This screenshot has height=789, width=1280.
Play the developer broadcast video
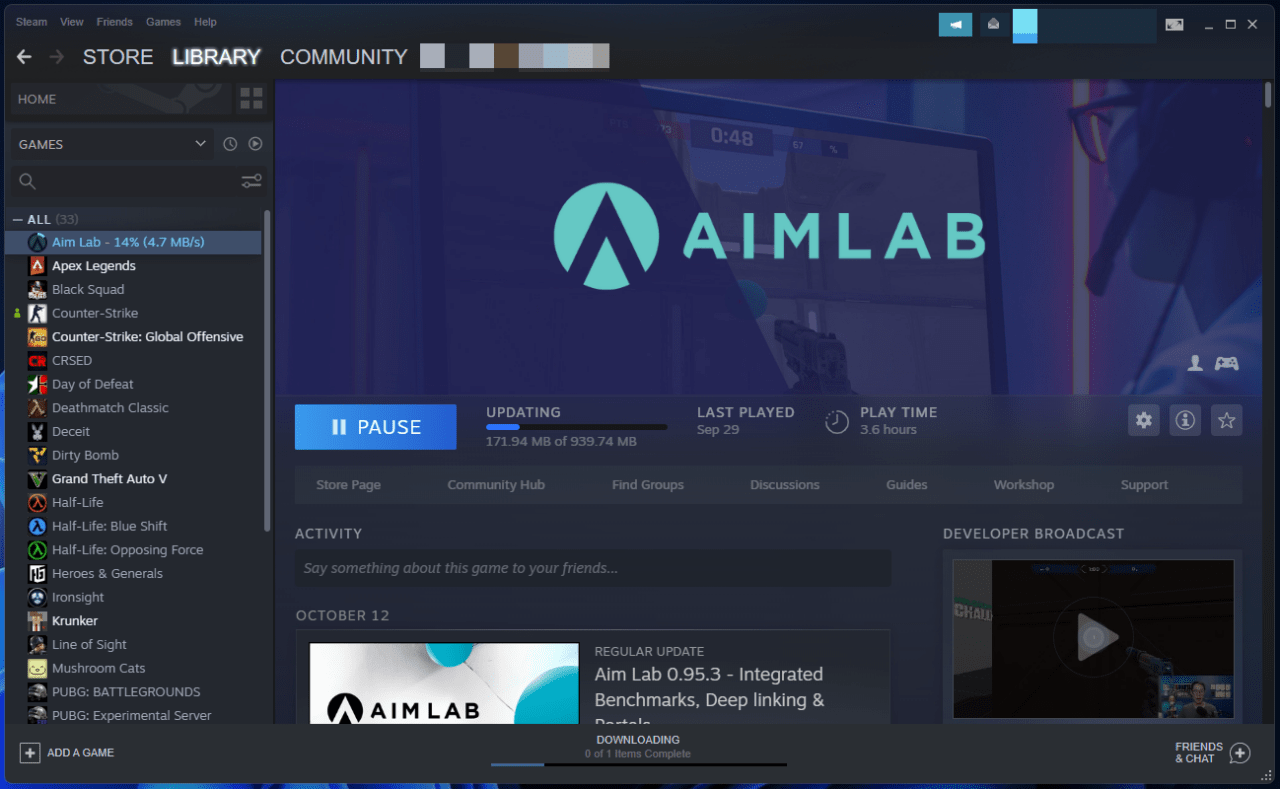(1093, 637)
